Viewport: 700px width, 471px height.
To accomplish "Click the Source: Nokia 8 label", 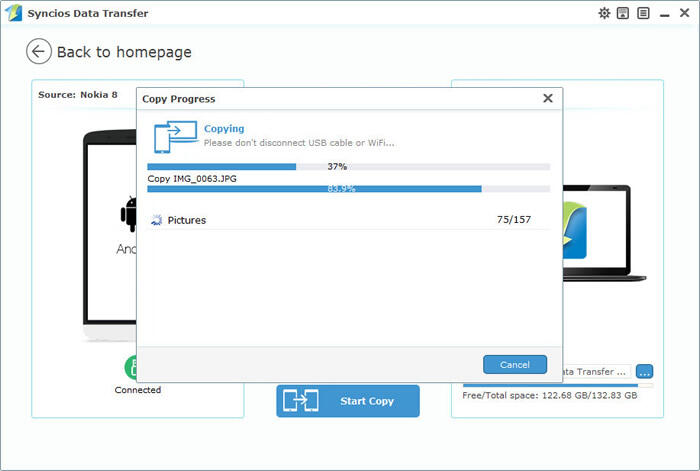I will click(78, 95).
